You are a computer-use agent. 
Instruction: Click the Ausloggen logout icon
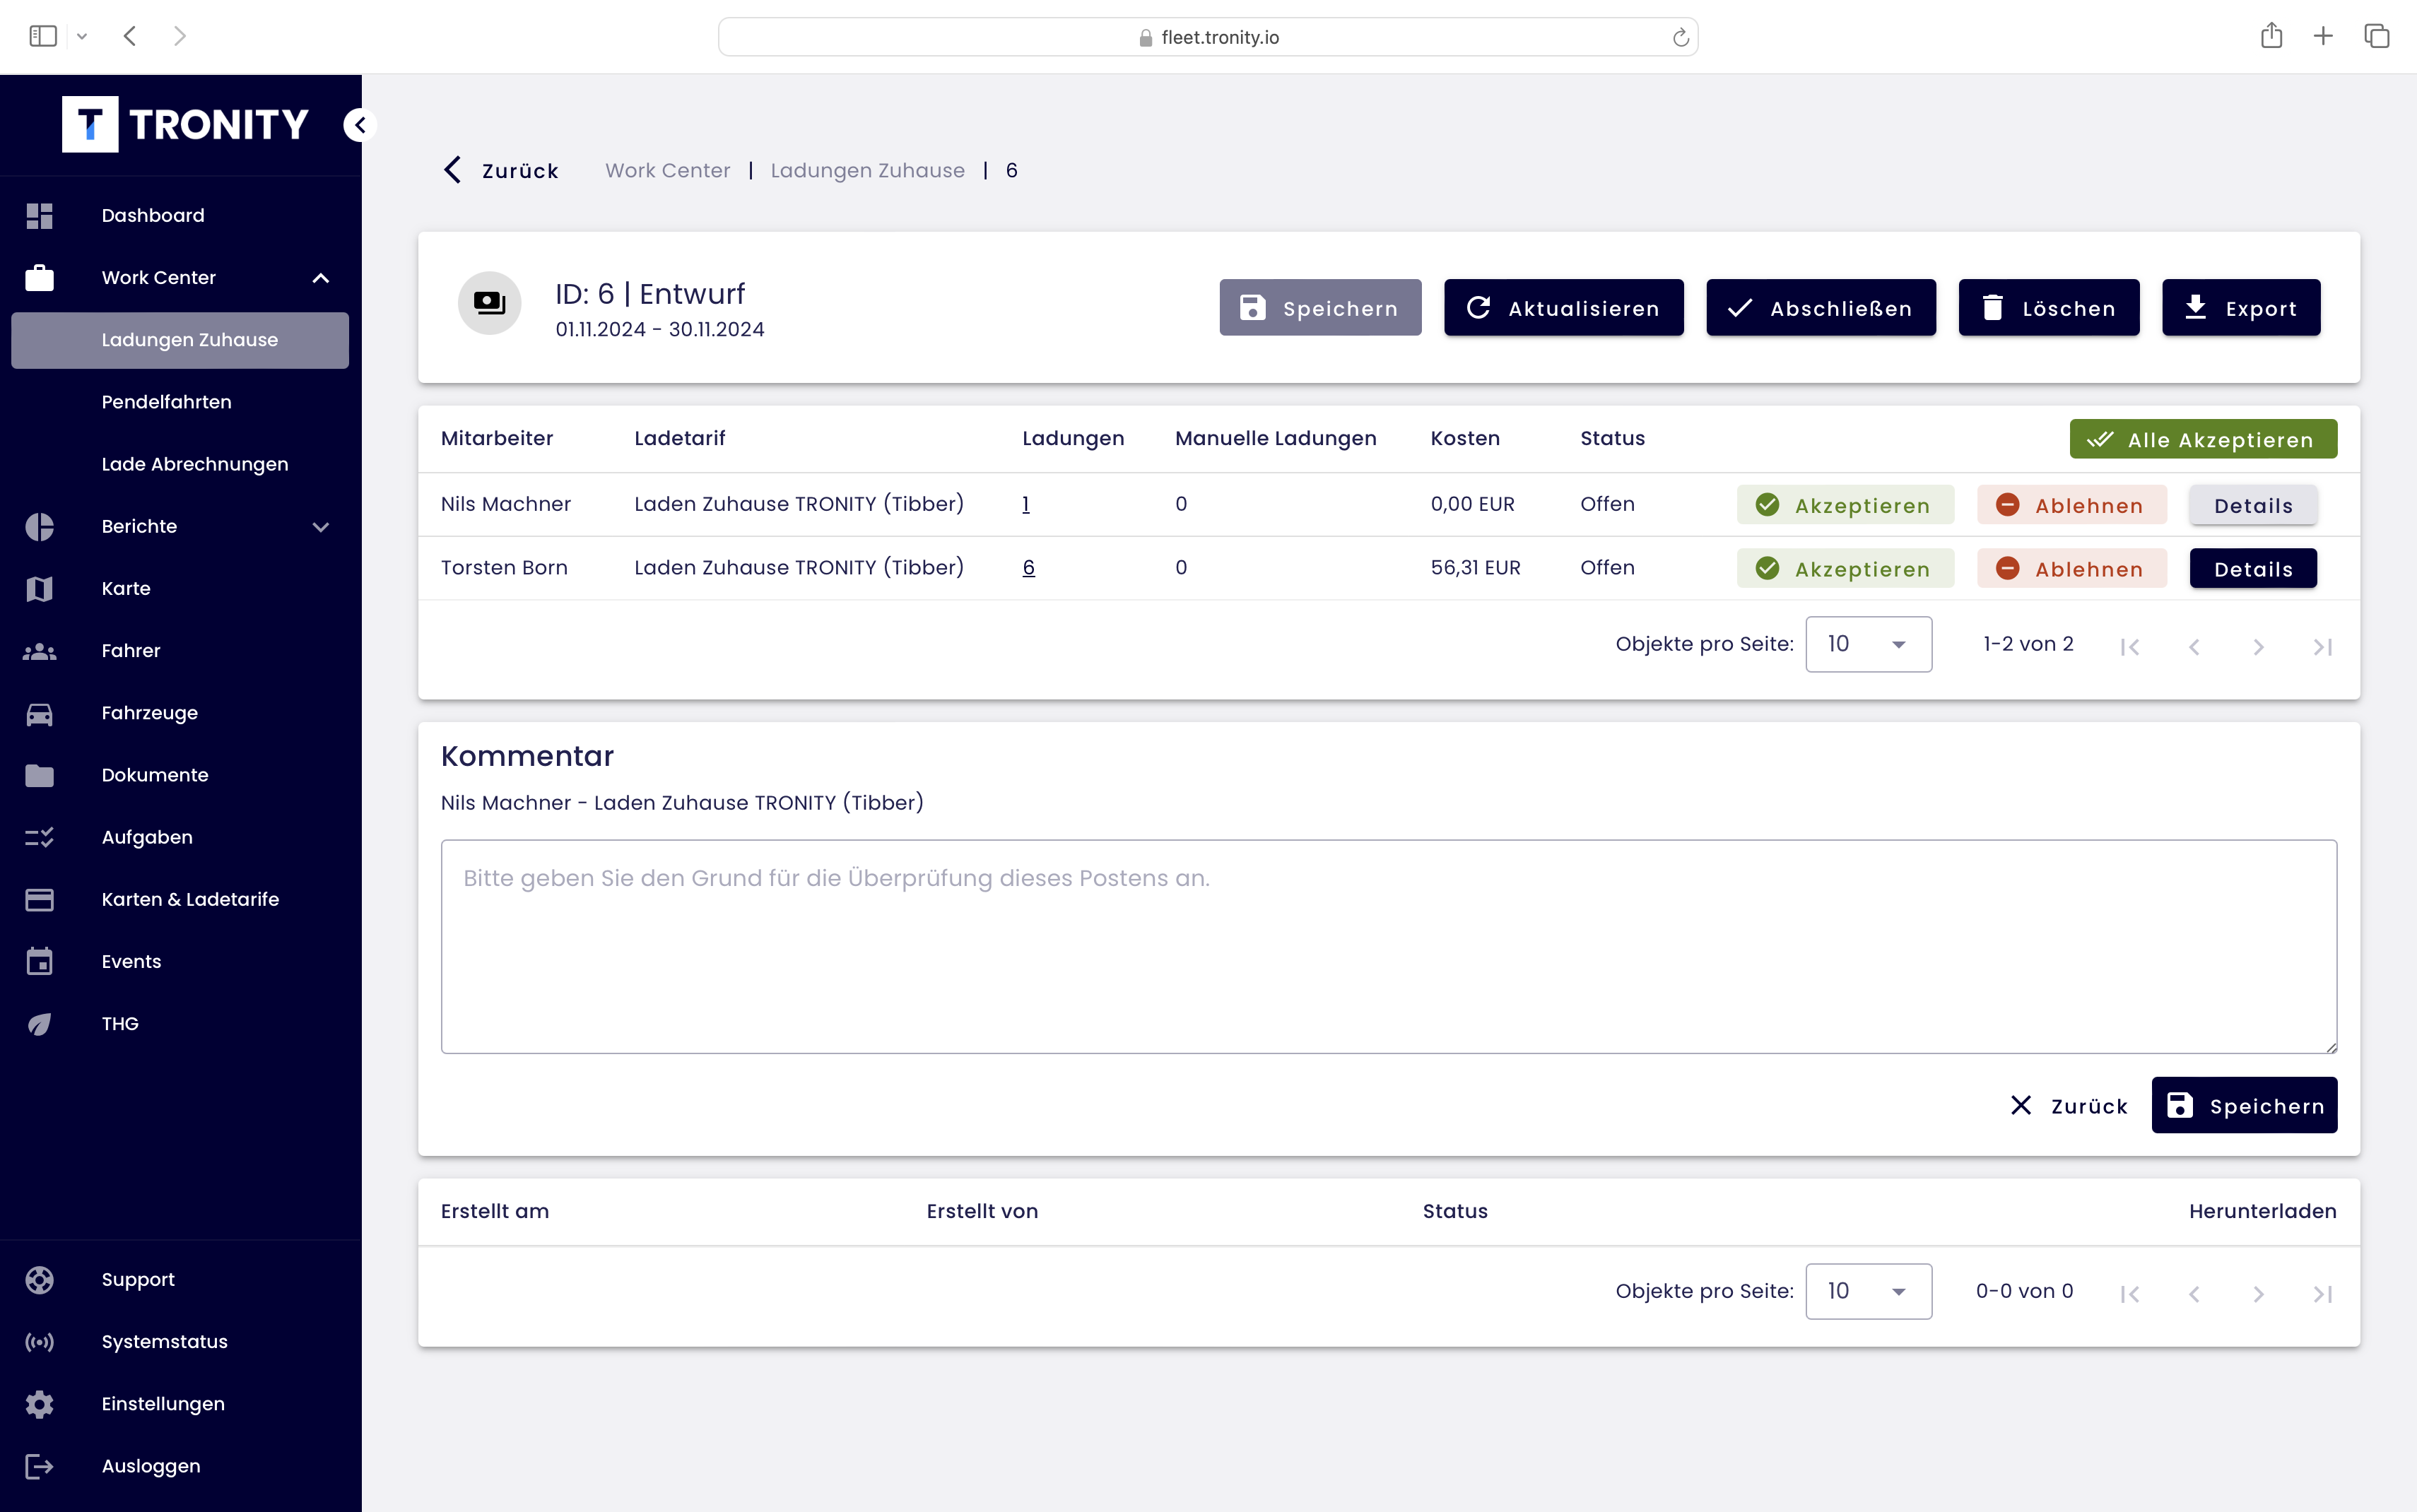tap(39, 1466)
